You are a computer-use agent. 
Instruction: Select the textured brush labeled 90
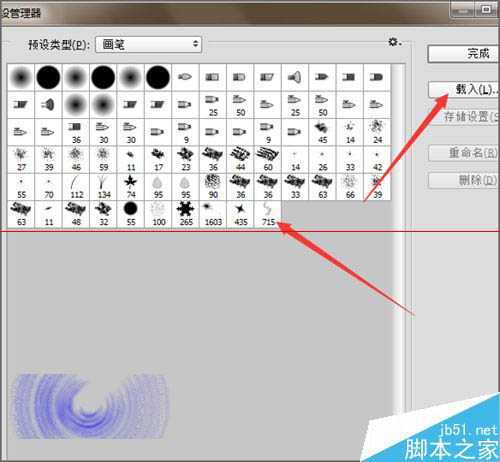click(213, 187)
